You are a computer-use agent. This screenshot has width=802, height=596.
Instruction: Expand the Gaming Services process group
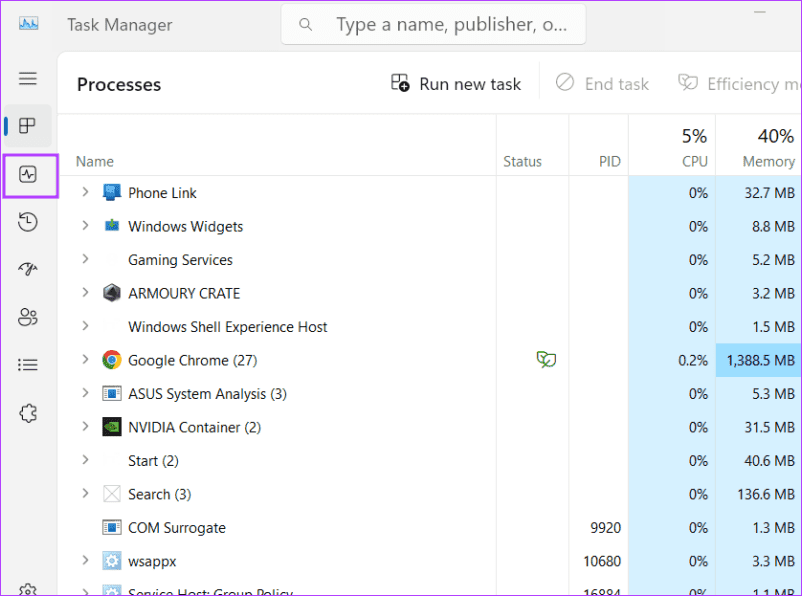pos(85,259)
